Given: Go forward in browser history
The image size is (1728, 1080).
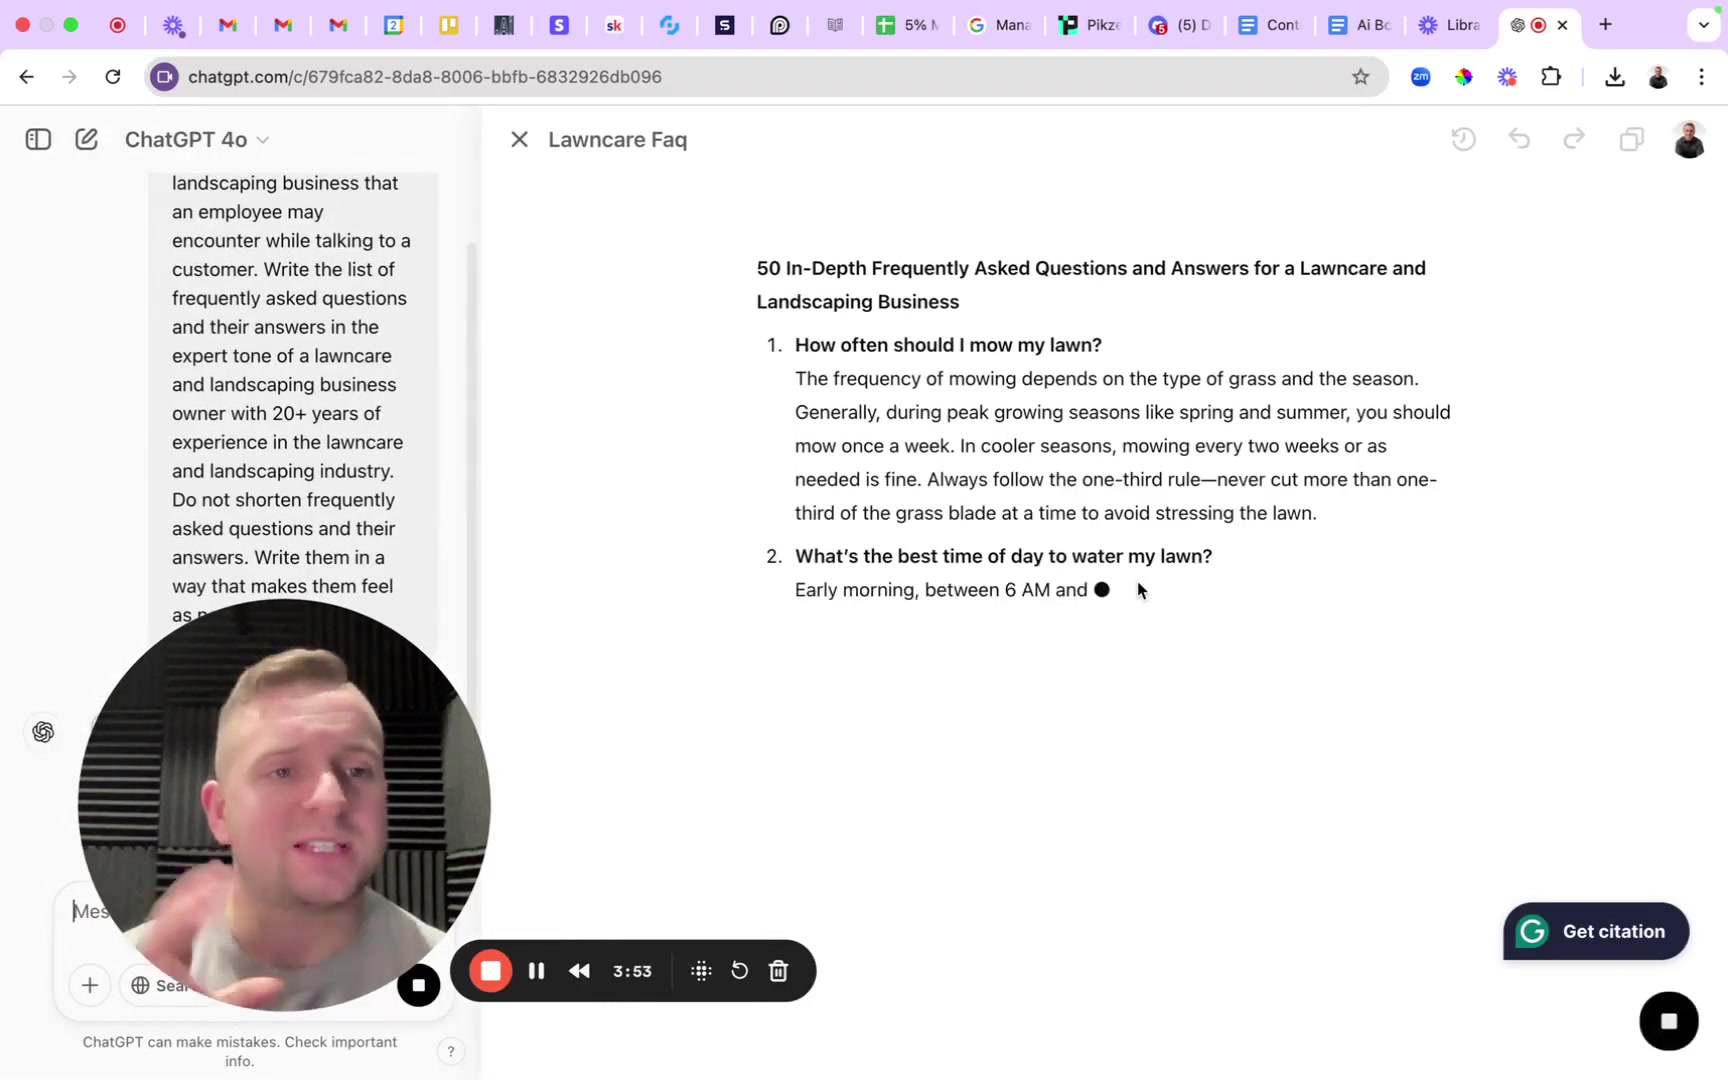Looking at the screenshot, I should tap(69, 77).
